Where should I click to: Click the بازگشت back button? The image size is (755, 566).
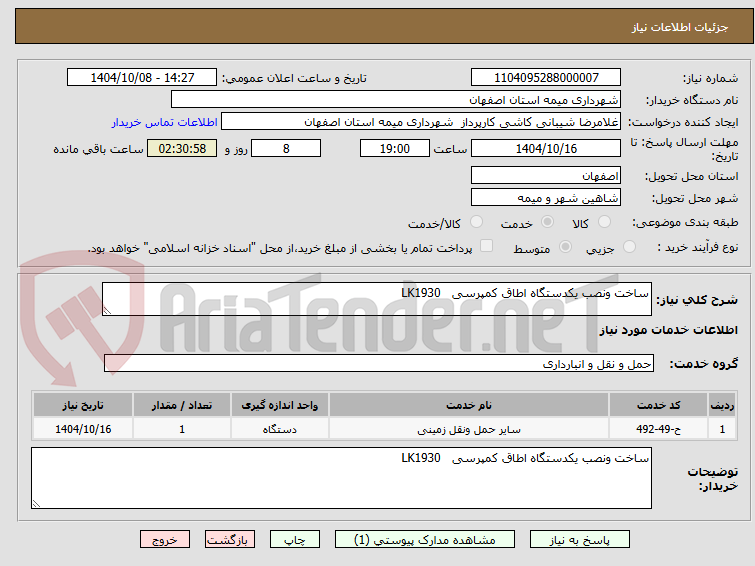pos(230,540)
